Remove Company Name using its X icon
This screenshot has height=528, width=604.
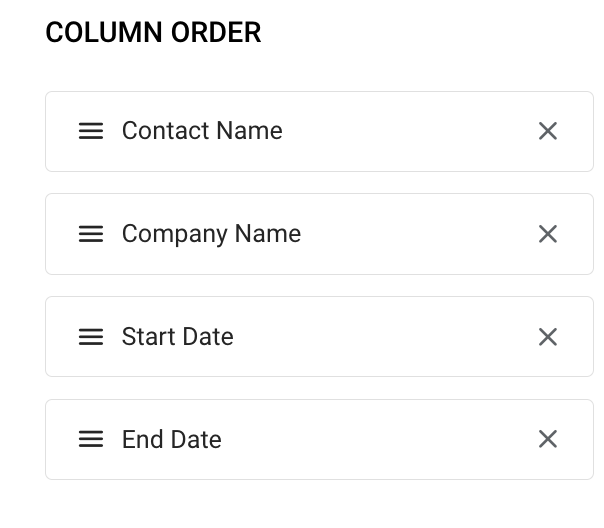pyautogui.click(x=547, y=234)
